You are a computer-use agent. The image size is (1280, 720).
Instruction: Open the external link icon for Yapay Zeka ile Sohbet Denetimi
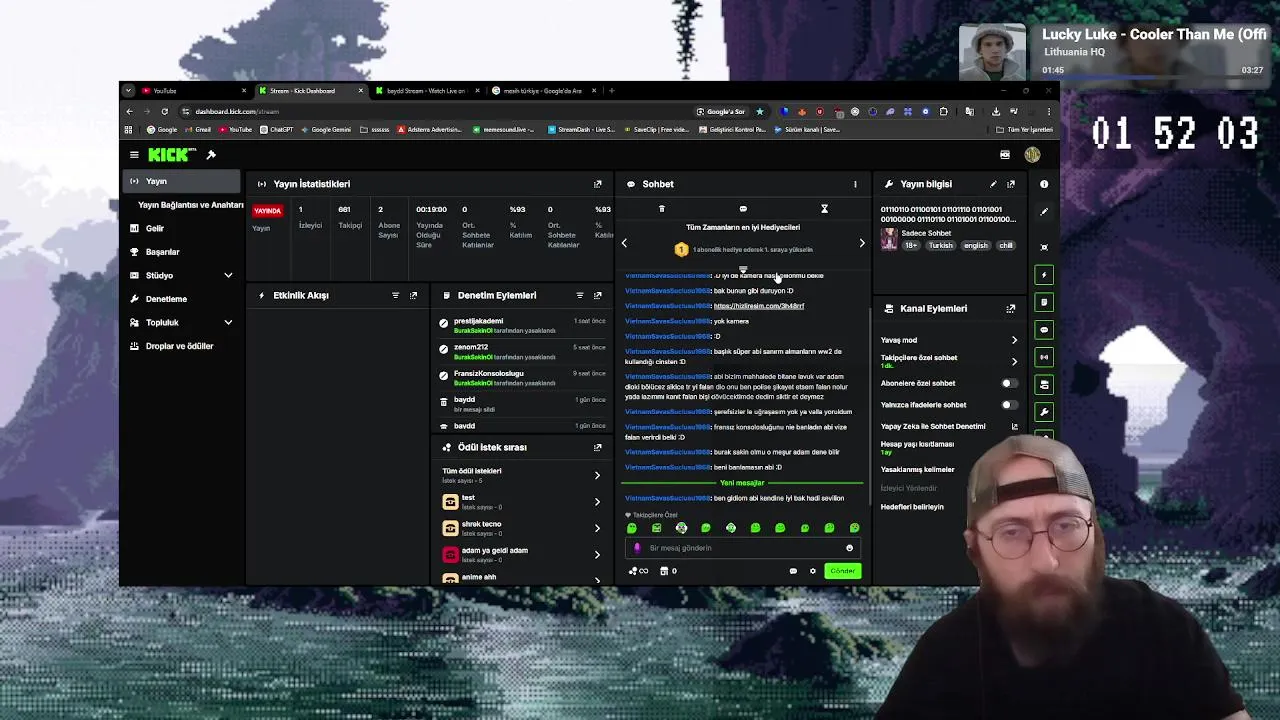(1014, 427)
